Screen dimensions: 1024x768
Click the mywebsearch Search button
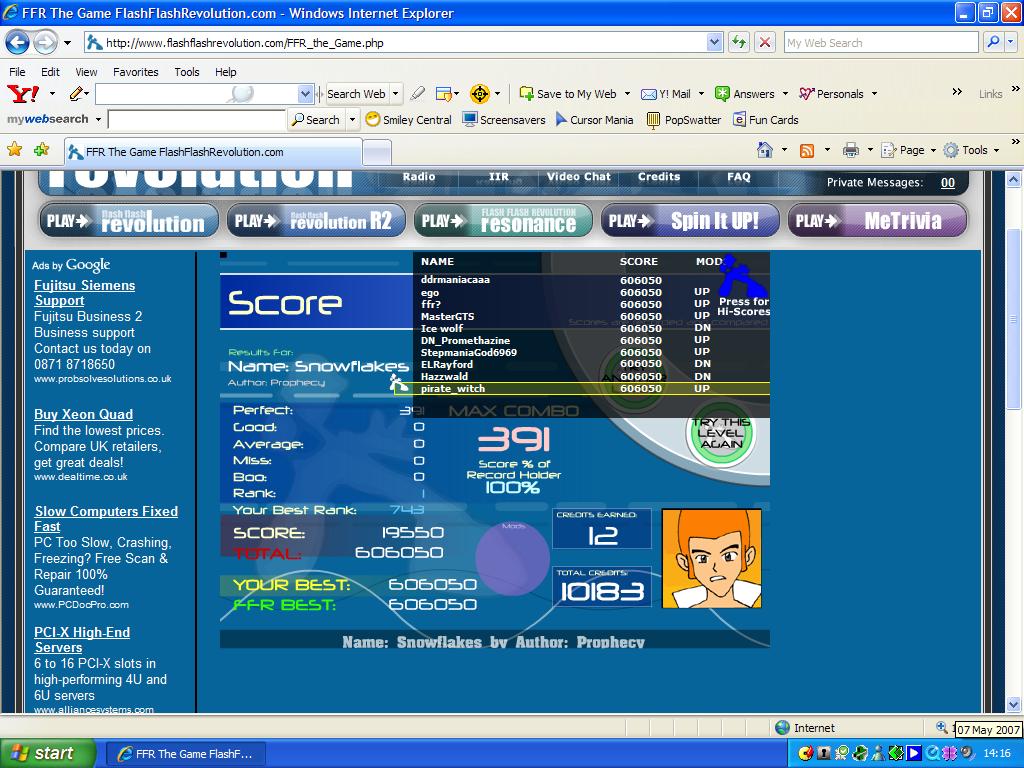(316, 120)
